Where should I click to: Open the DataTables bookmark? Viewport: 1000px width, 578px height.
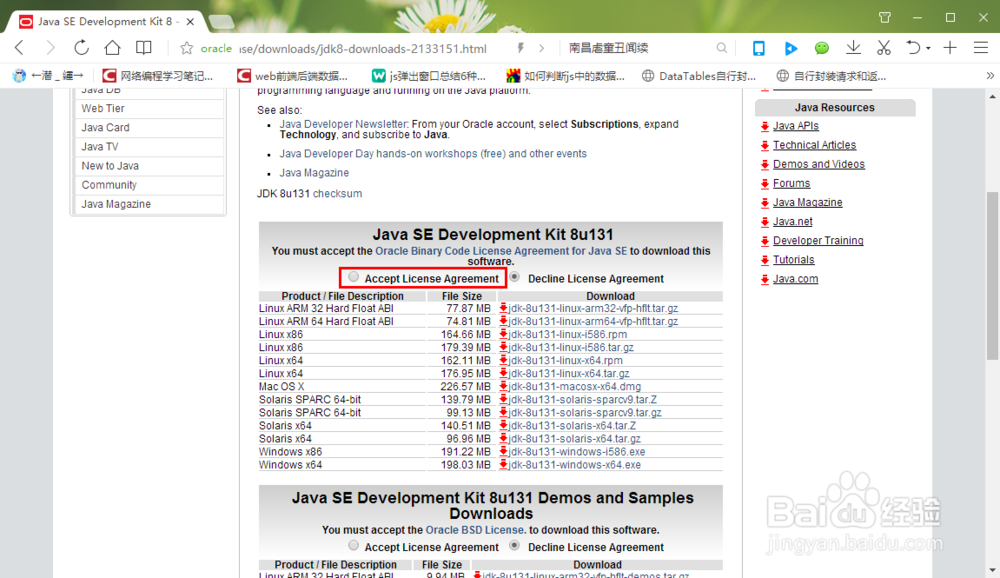[x=699, y=76]
